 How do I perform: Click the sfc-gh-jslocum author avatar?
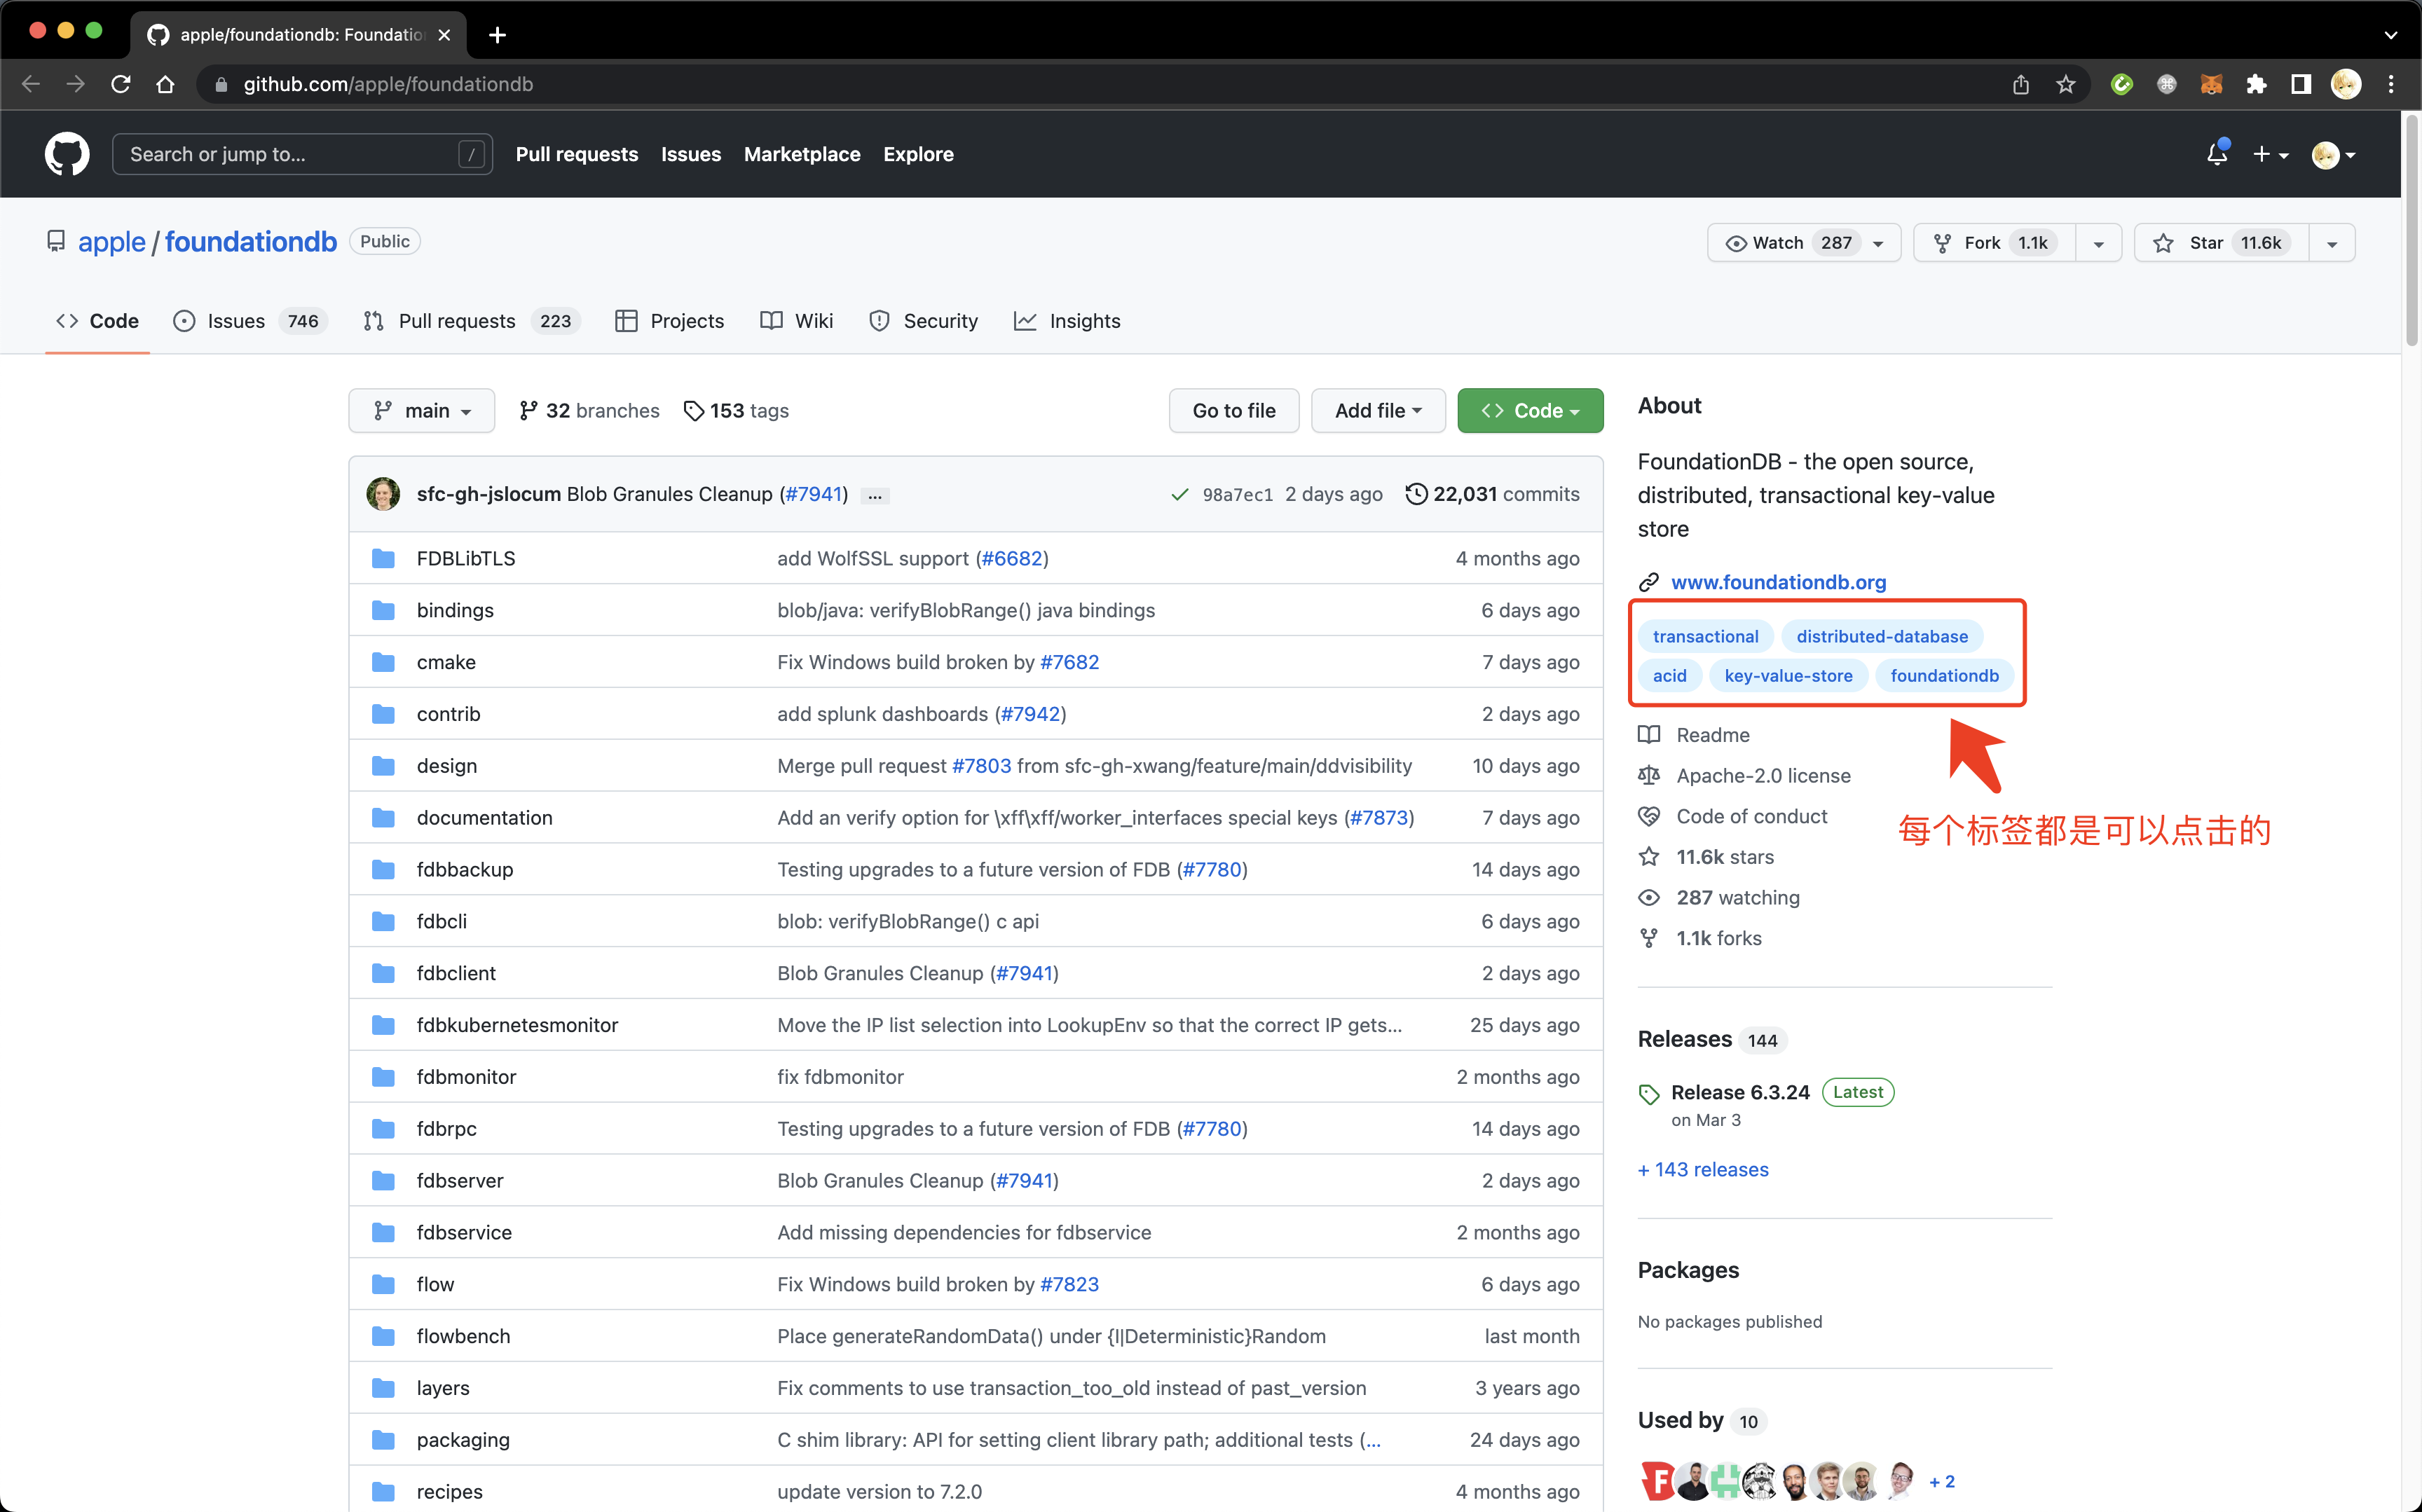point(383,494)
